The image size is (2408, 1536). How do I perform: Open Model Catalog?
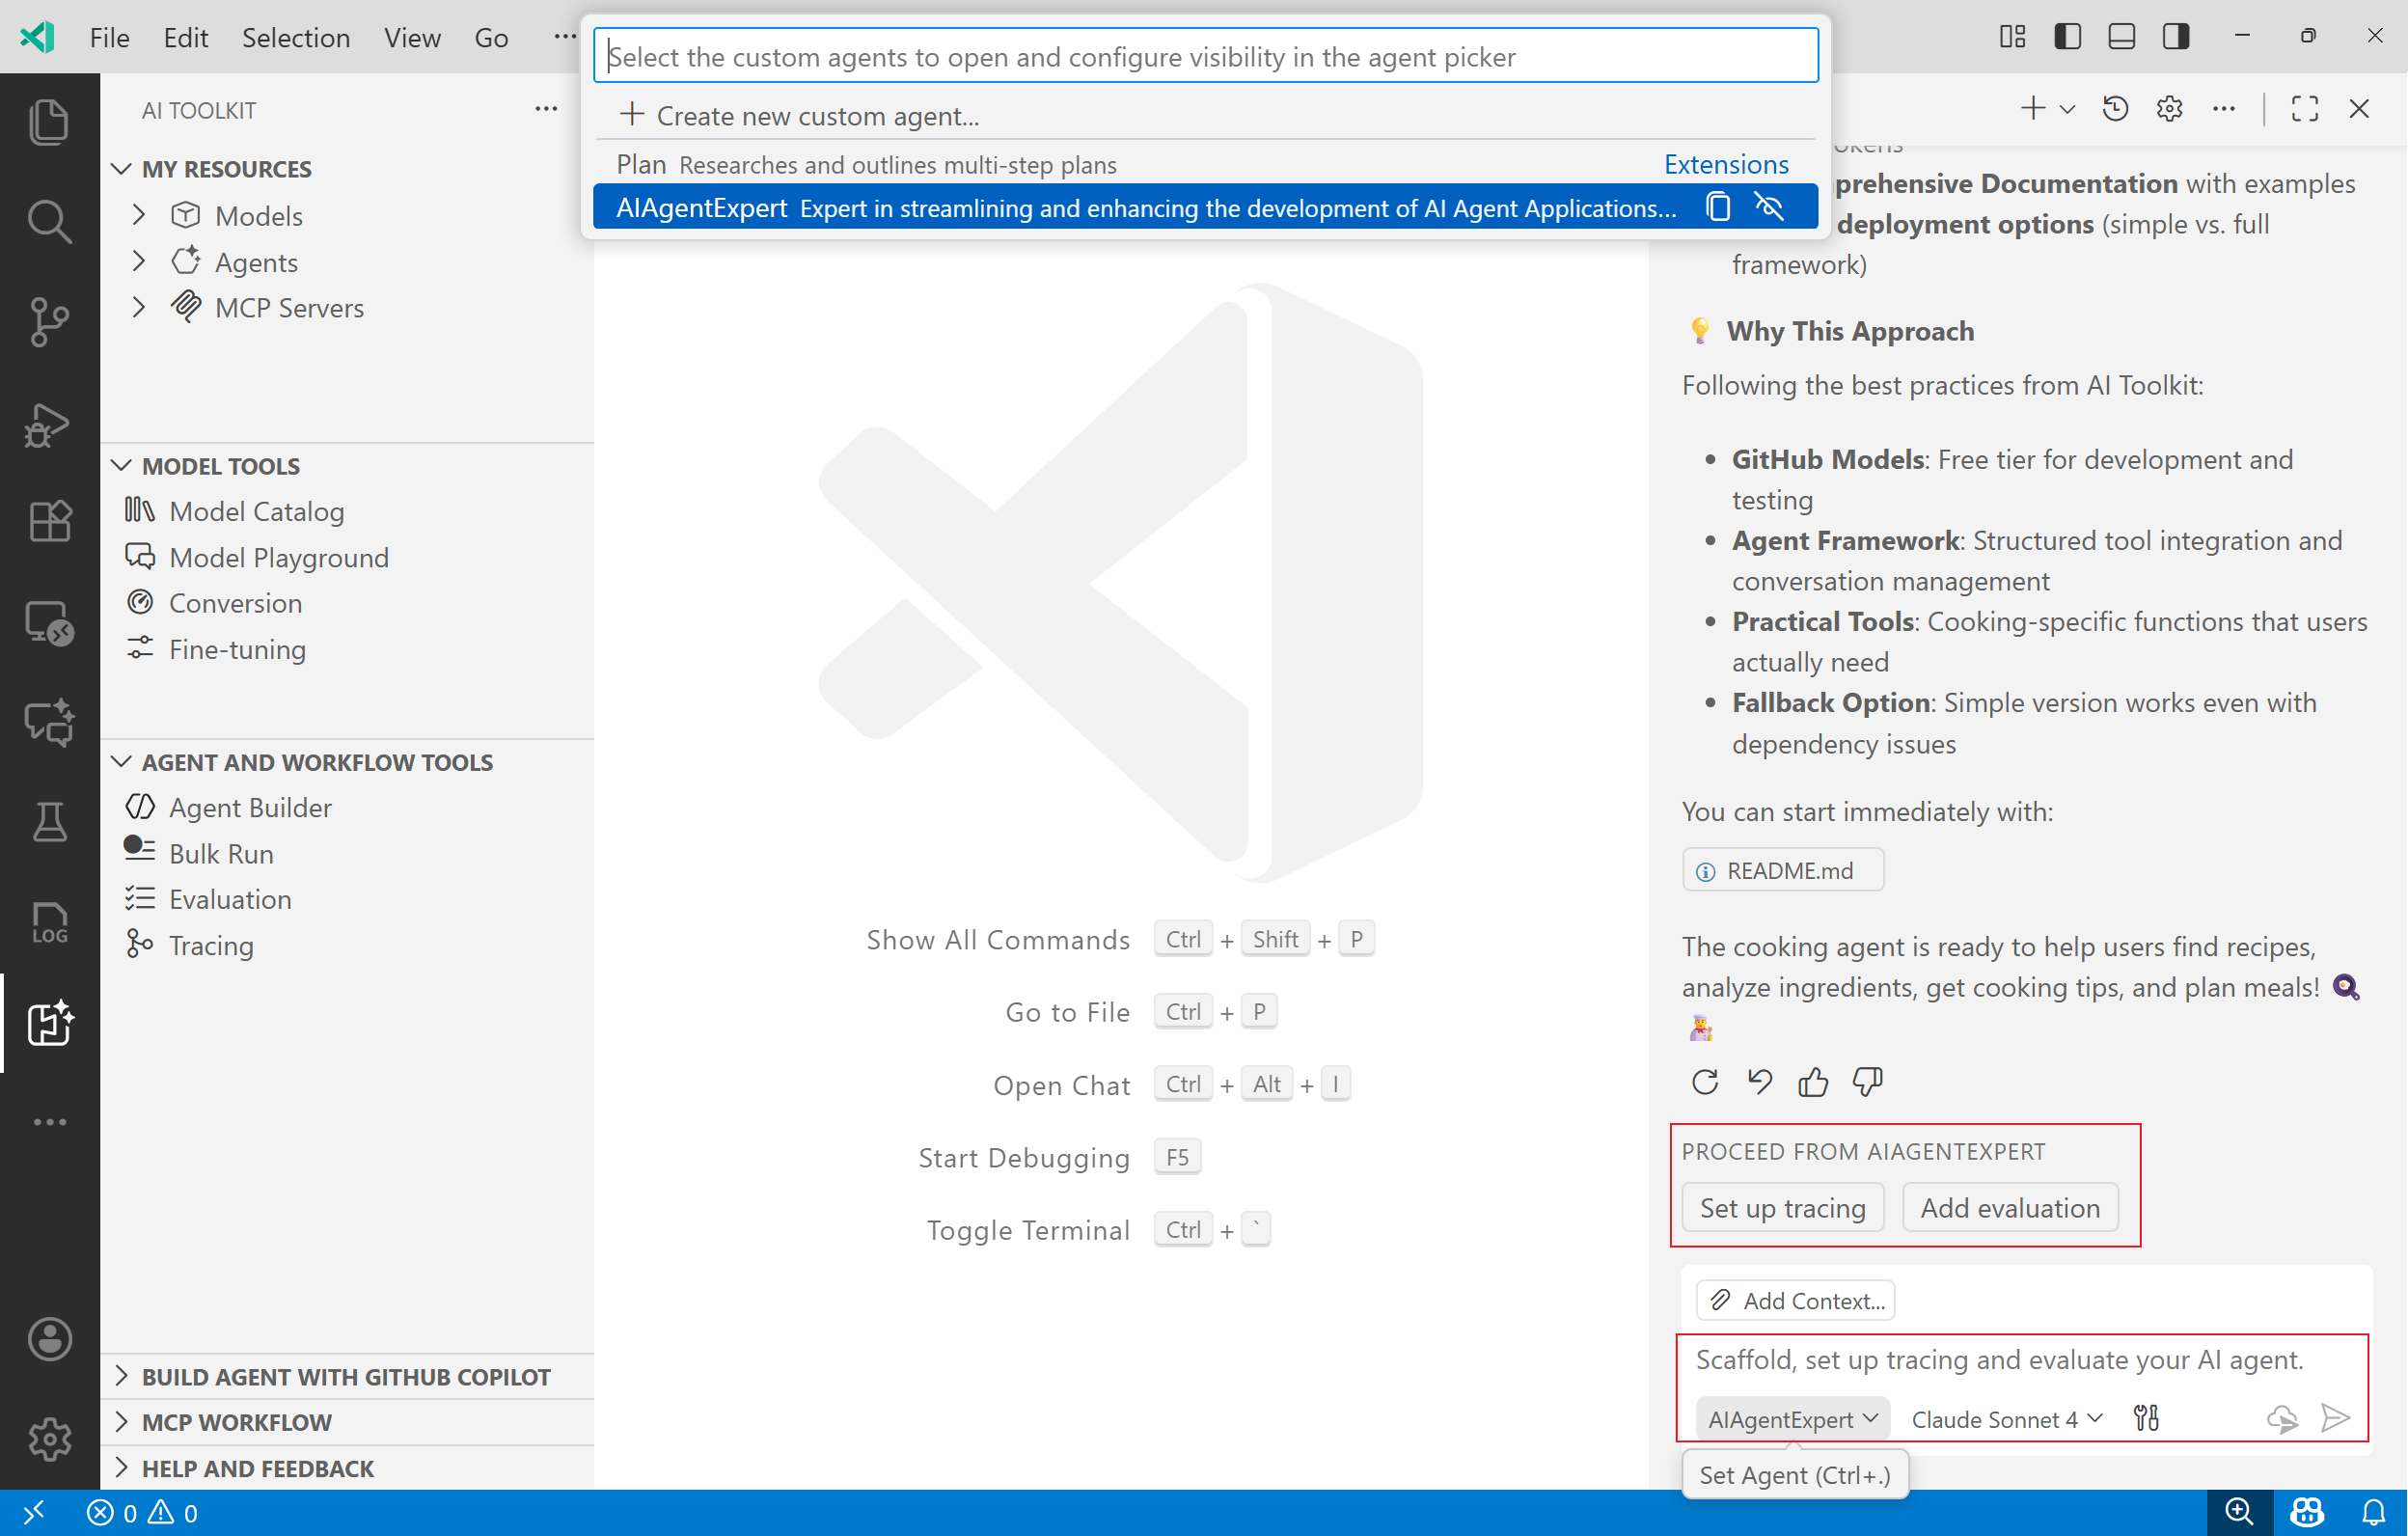pyautogui.click(x=256, y=510)
